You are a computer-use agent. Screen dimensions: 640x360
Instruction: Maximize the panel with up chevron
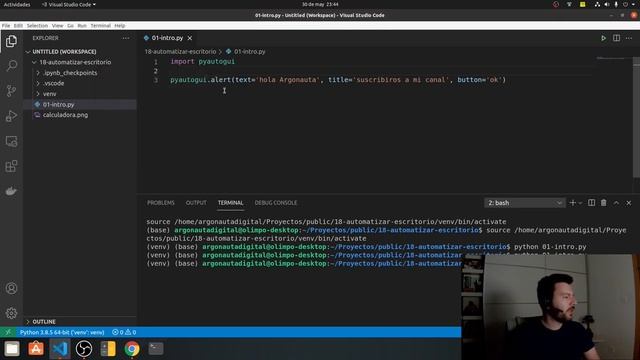point(616,203)
